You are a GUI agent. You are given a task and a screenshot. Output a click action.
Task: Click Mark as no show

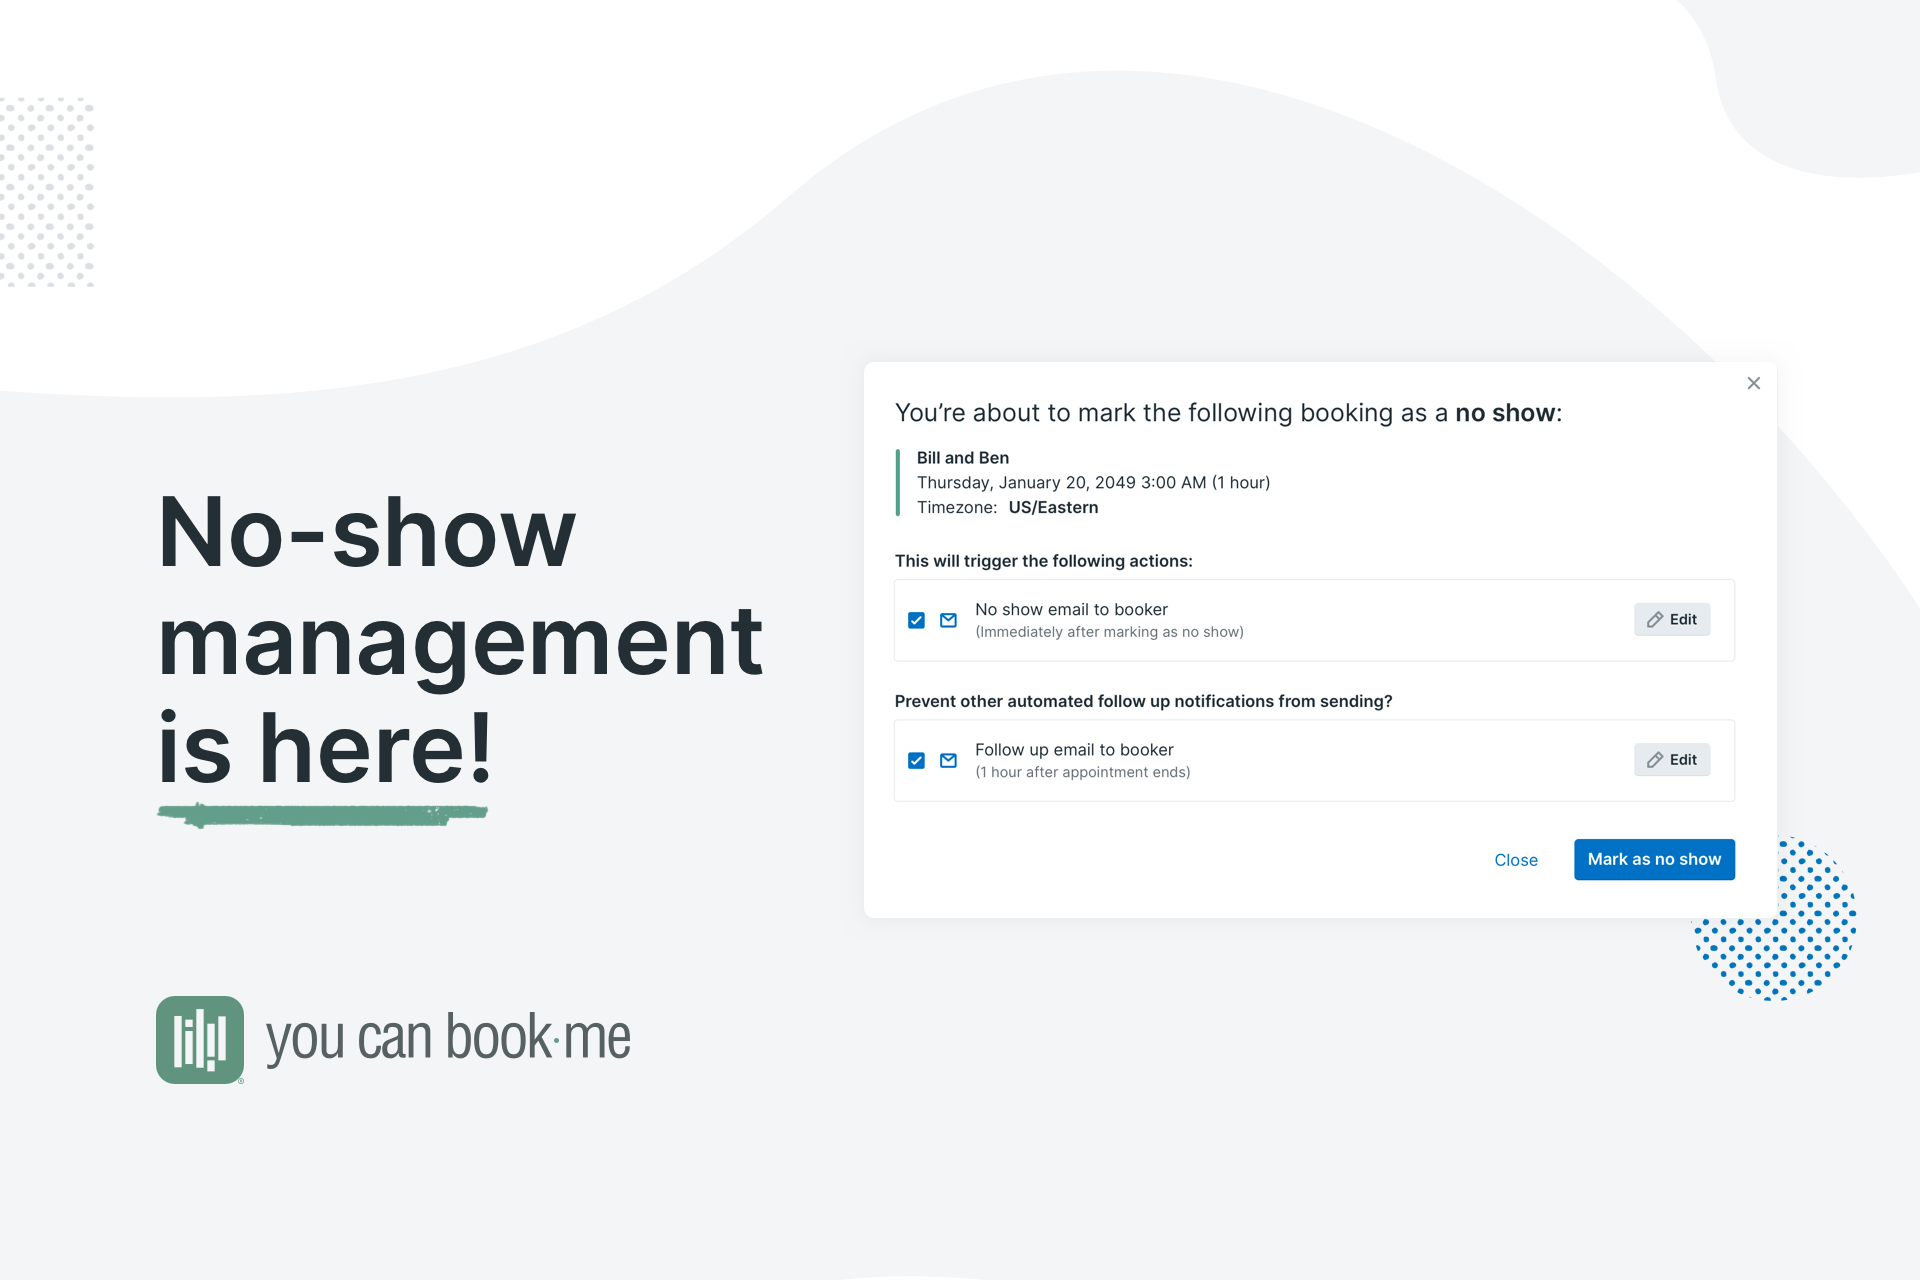coord(1654,859)
